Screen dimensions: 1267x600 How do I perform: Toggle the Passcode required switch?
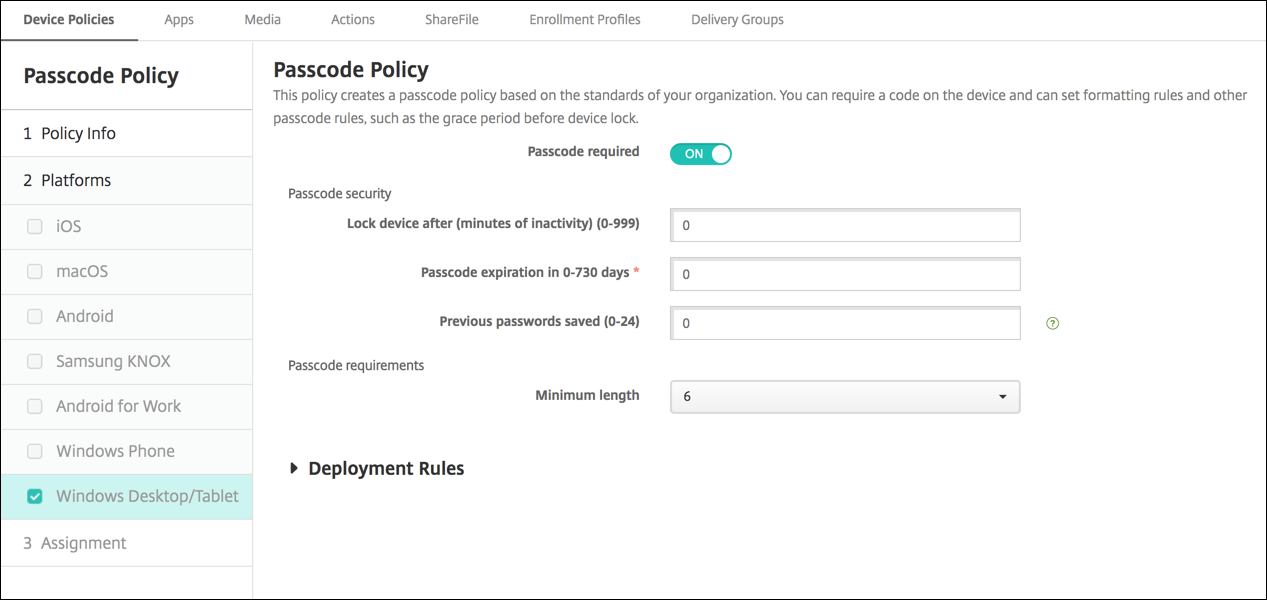pos(701,154)
